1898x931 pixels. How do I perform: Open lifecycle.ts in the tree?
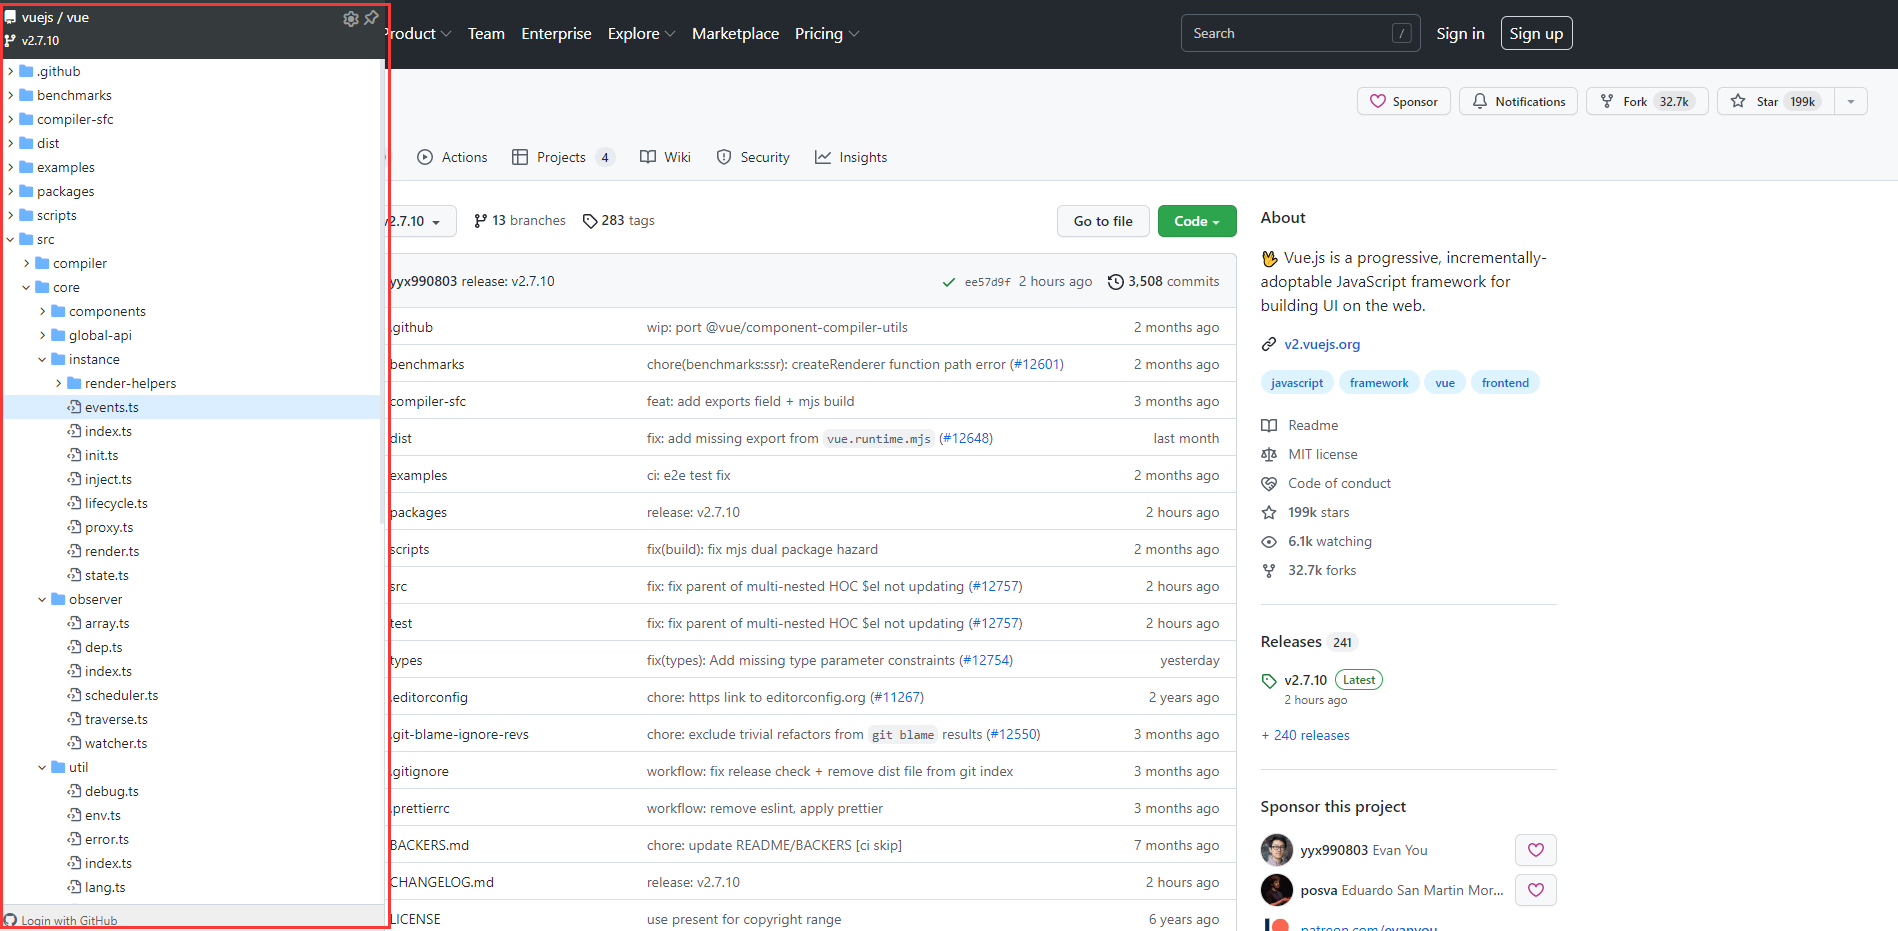pos(116,503)
